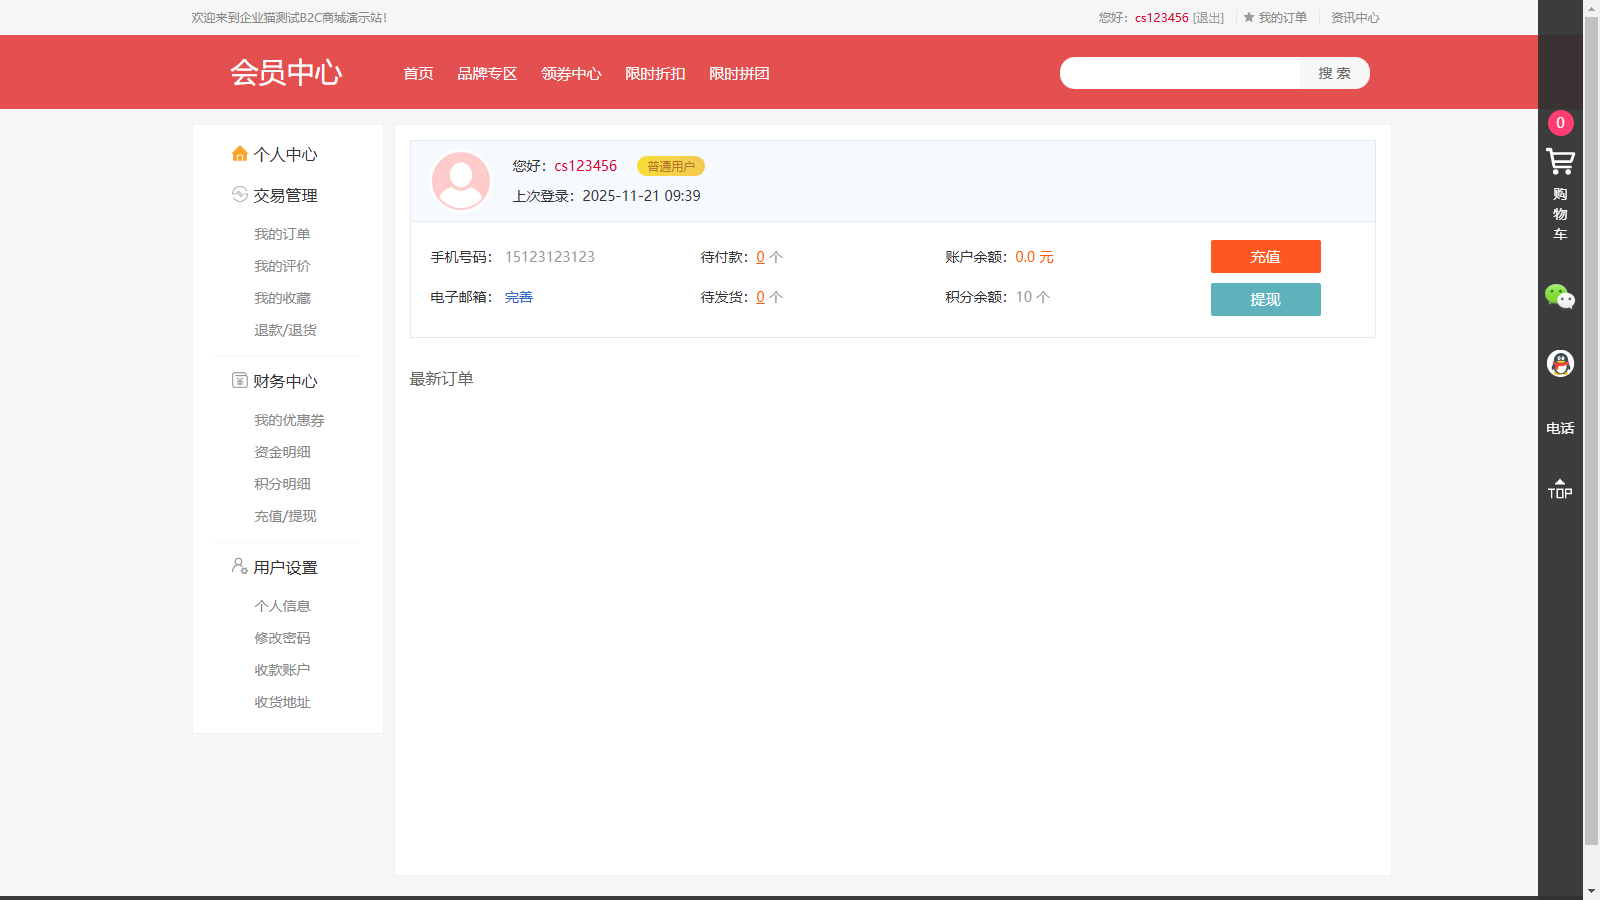1600x900 pixels.
Task: Click the 退出 logout link
Action: 1208,18
